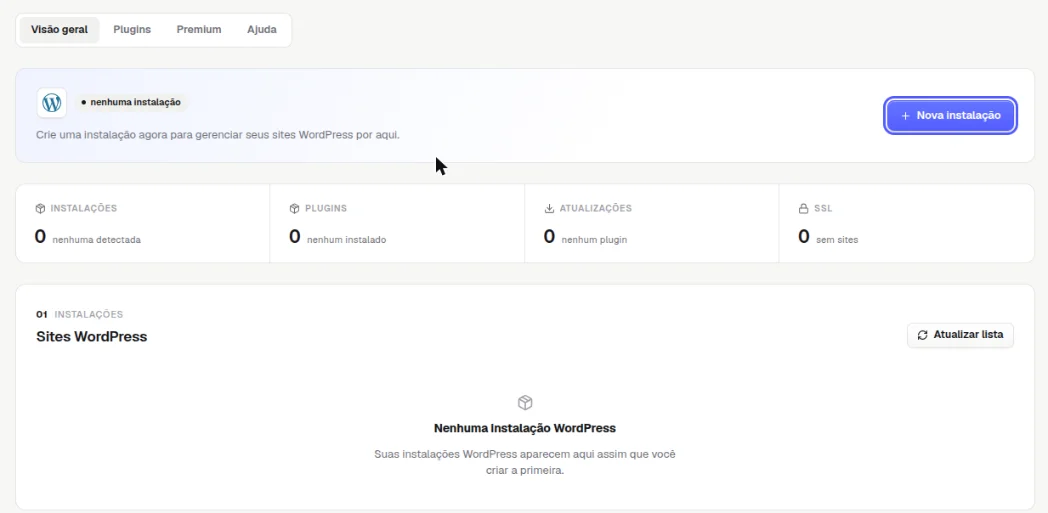Click the 'sem sites' text
The width and height of the screenshot is (1048, 513).
coord(837,240)
